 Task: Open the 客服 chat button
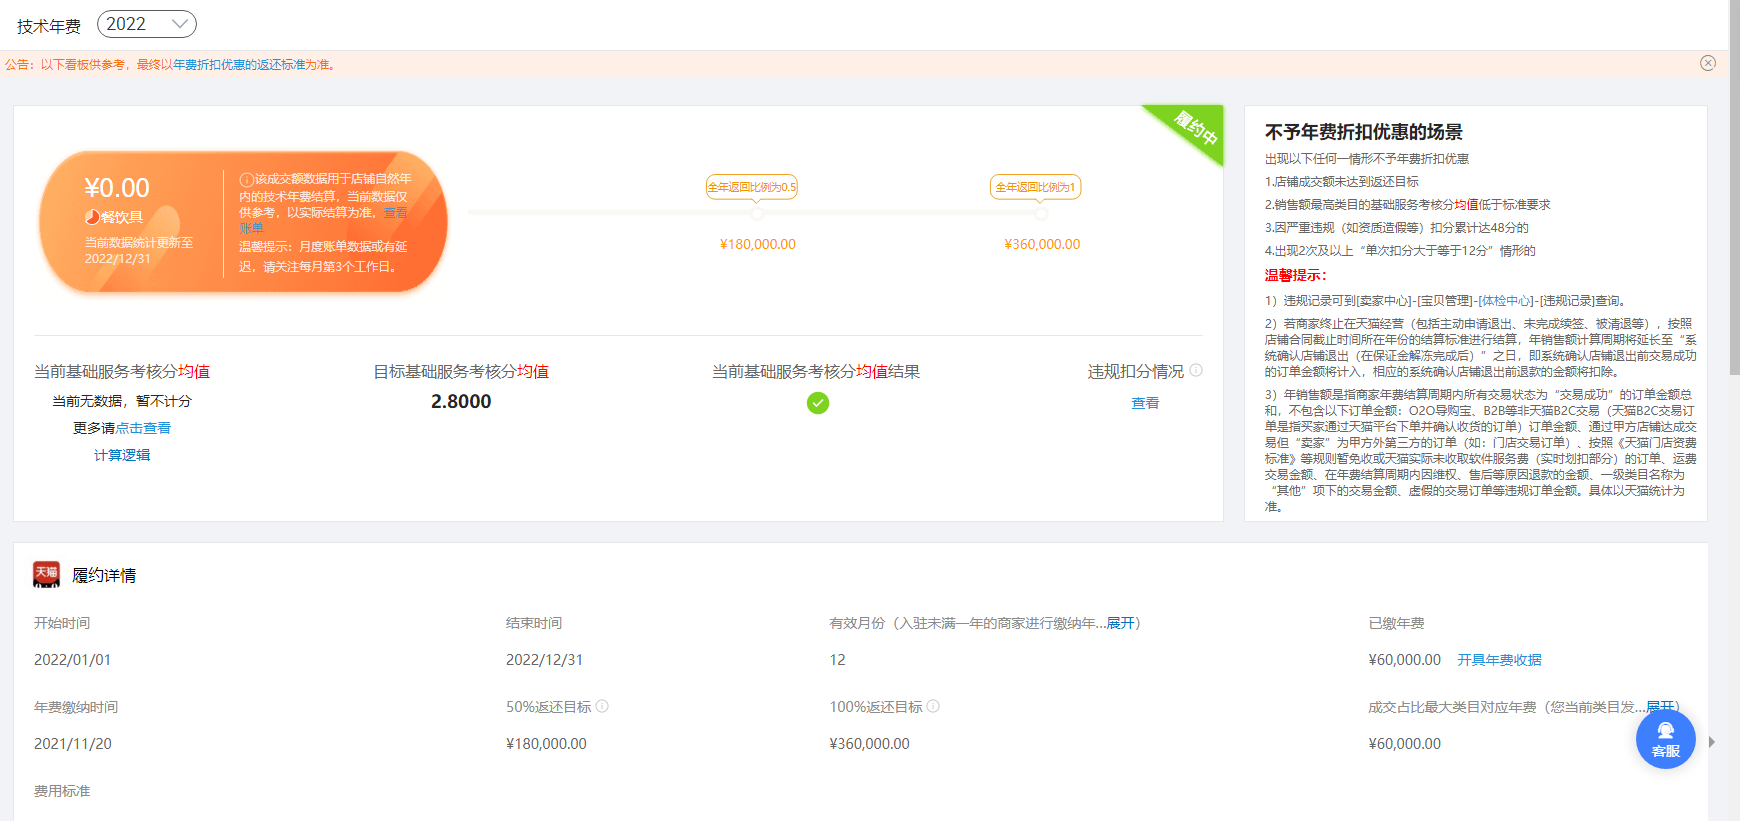1666,739
